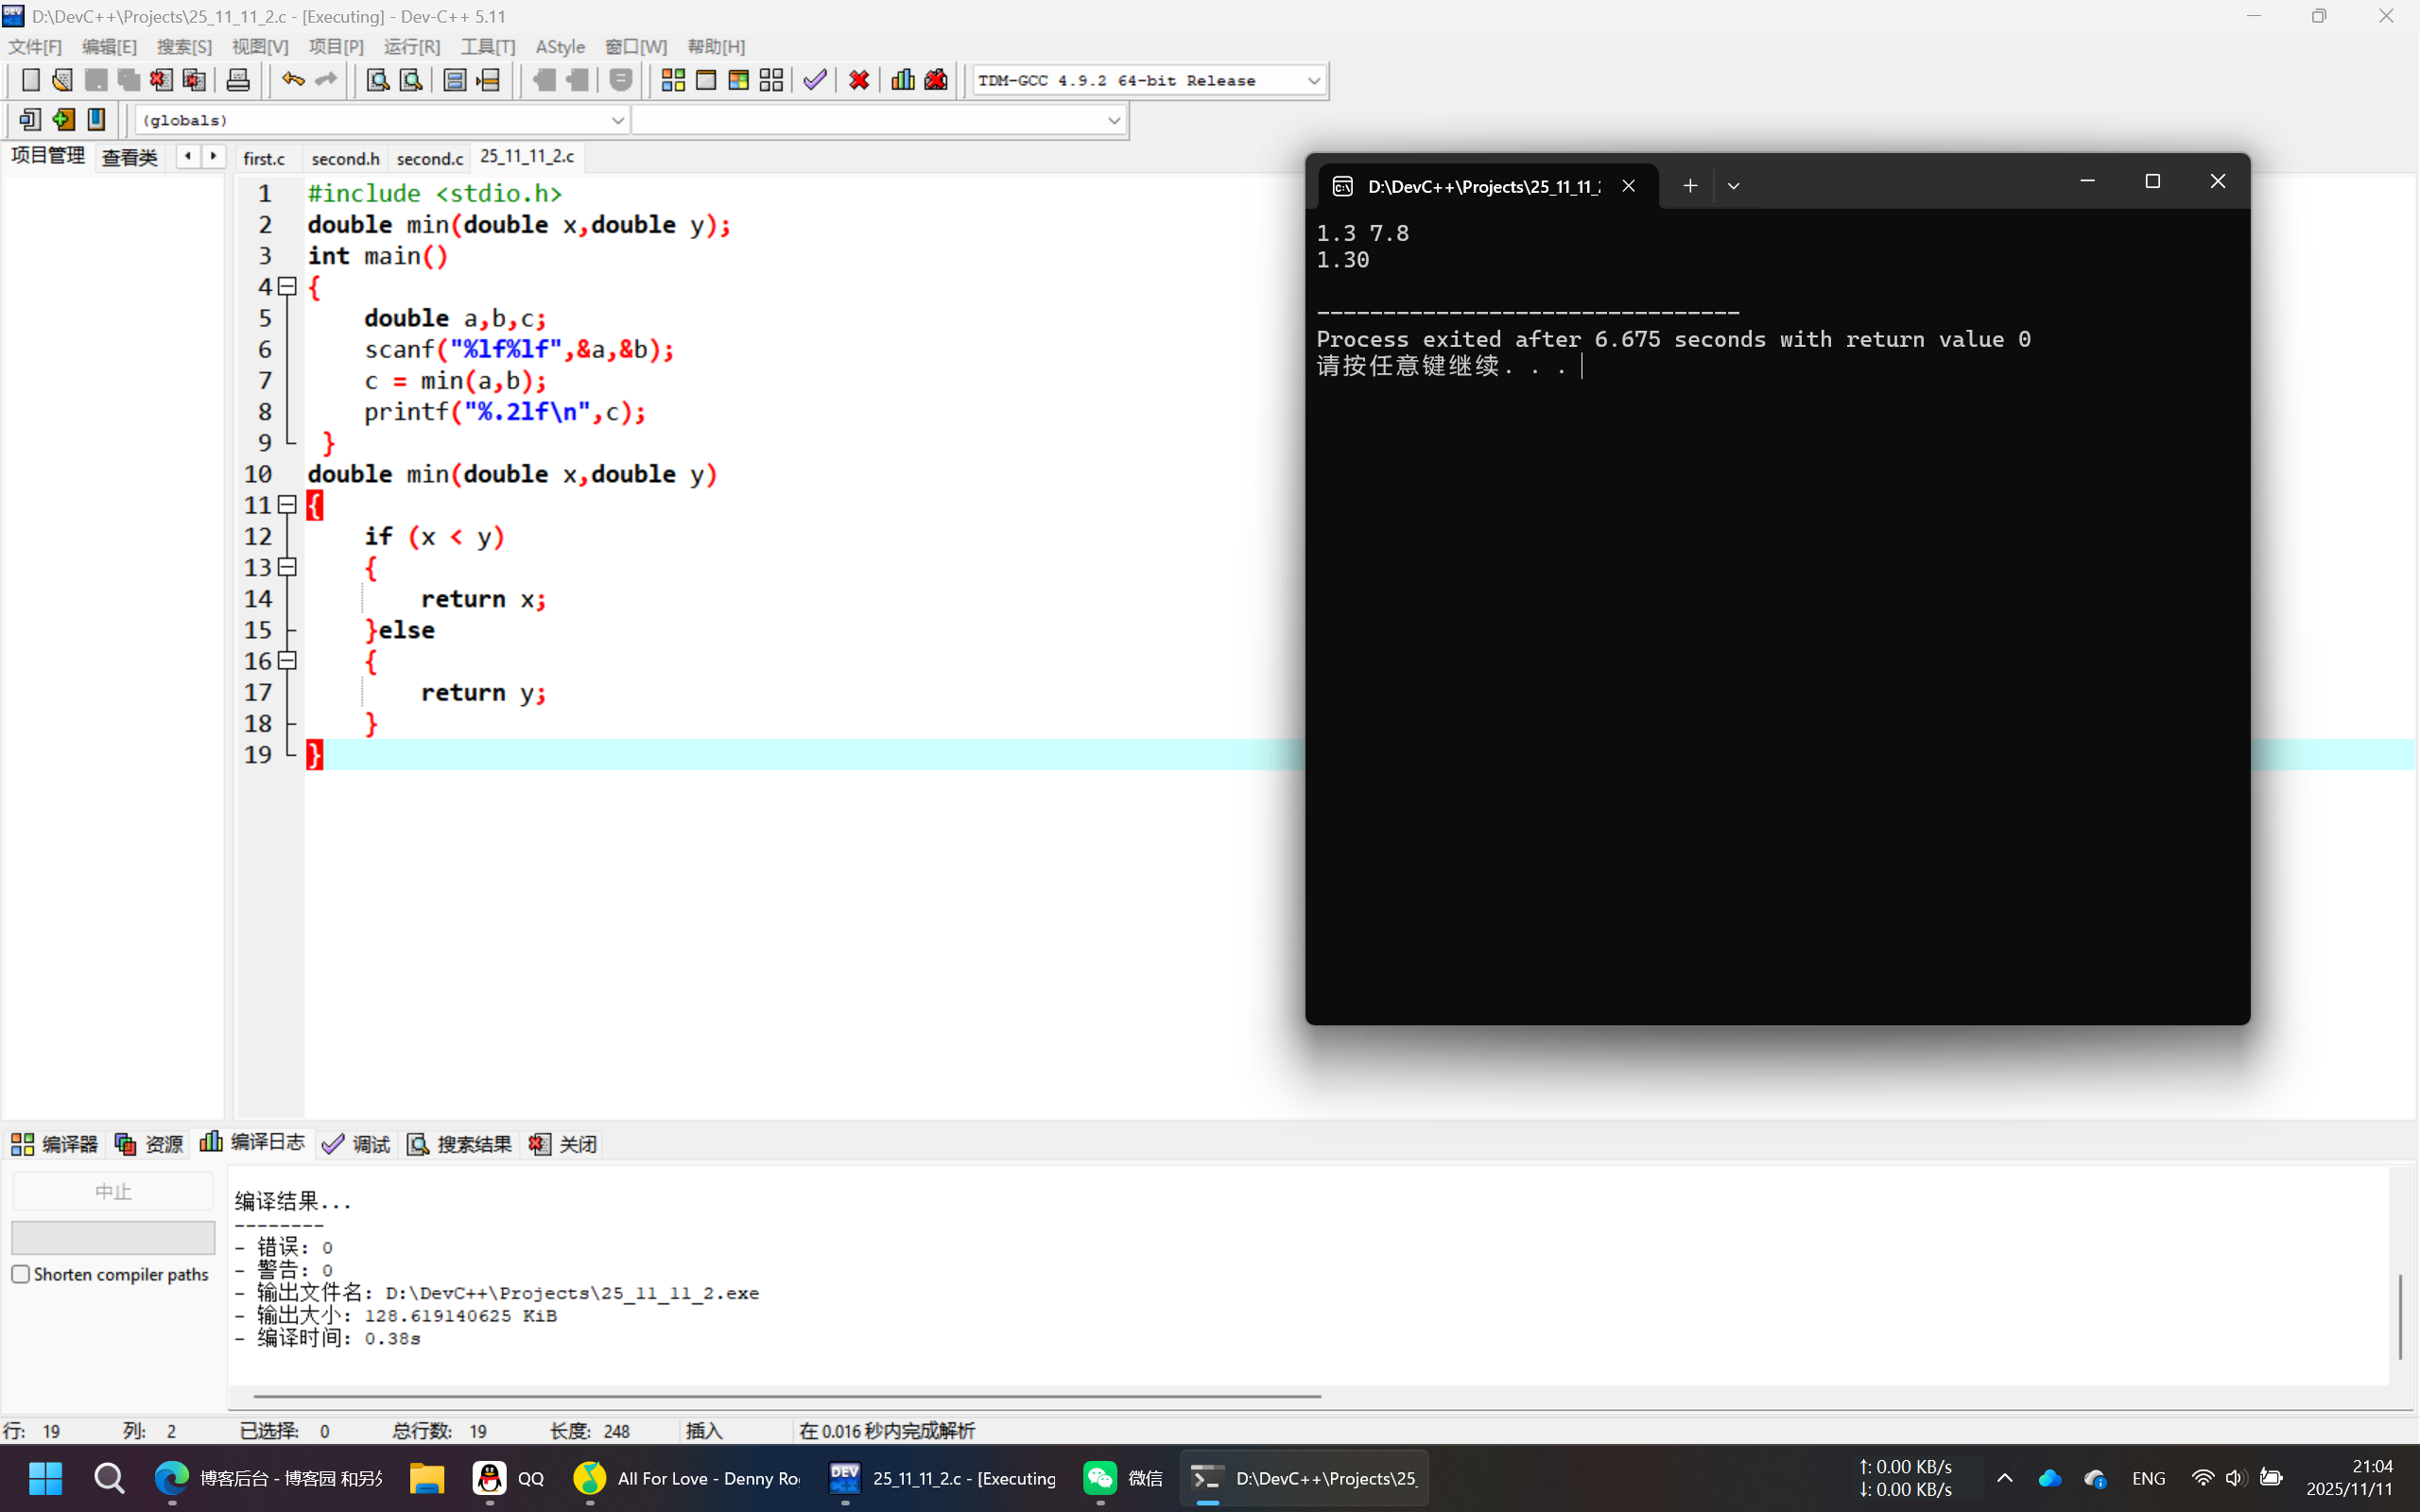Open the 编译器 bottom panel tab
2420x1512 pixels.
[x=55, y=1144]
